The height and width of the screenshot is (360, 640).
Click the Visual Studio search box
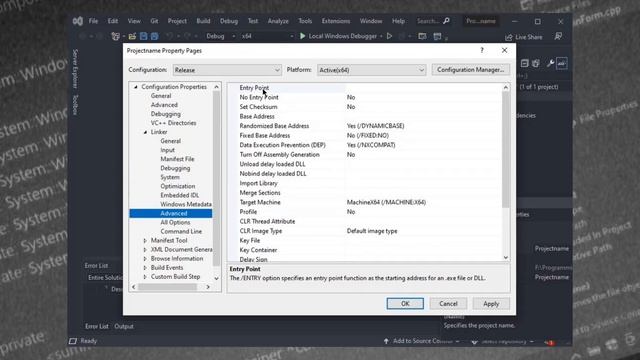(x=433, y=21)
